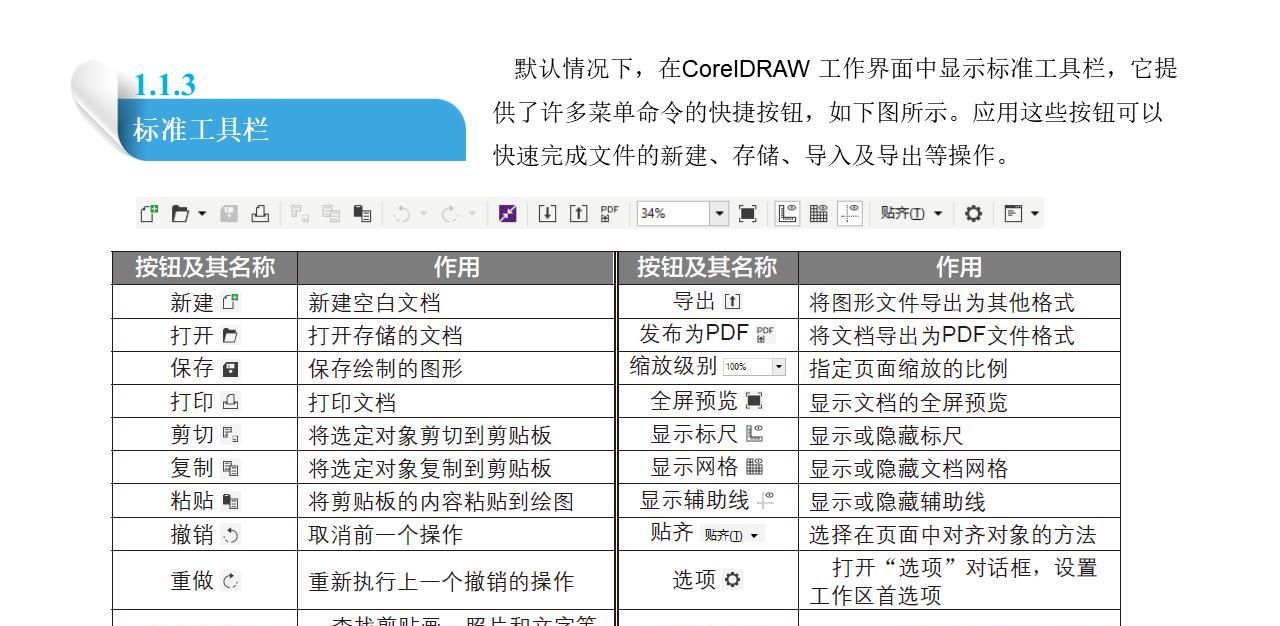Click the 贴齐 dropdown sample in the table row

[732, 535]
